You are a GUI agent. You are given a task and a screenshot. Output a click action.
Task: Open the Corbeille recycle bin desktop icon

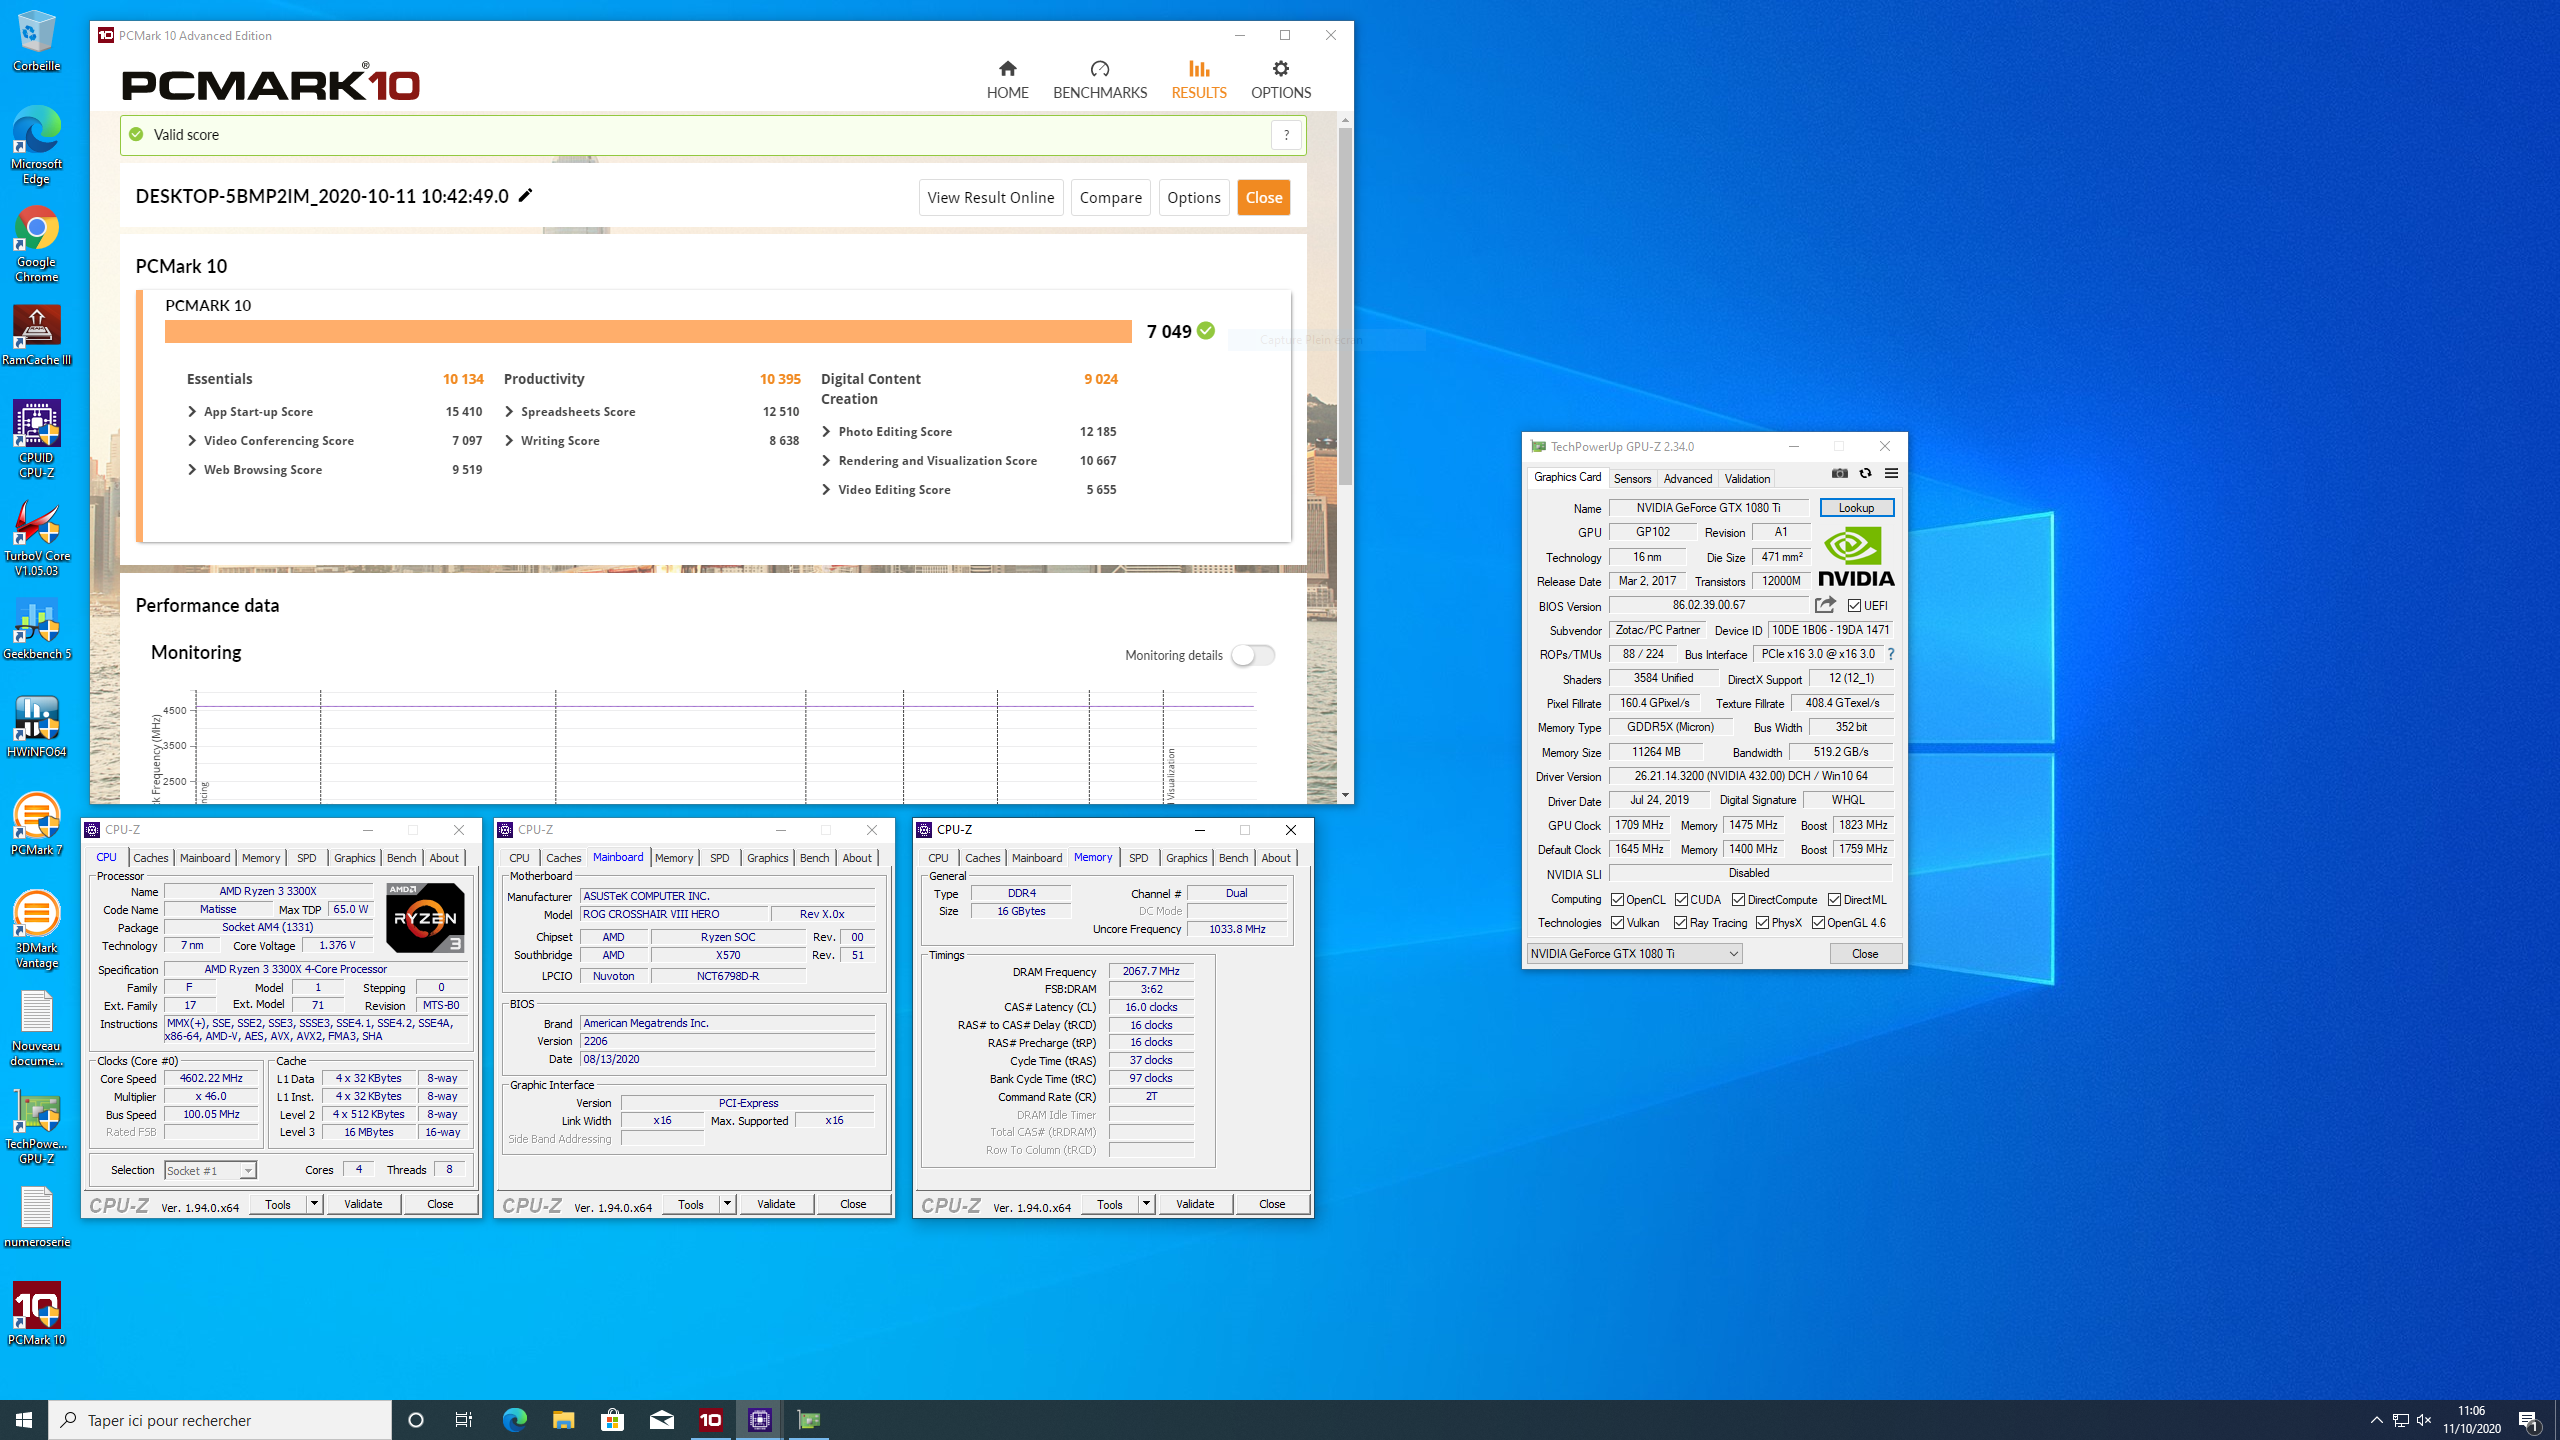tap(37, 41)
